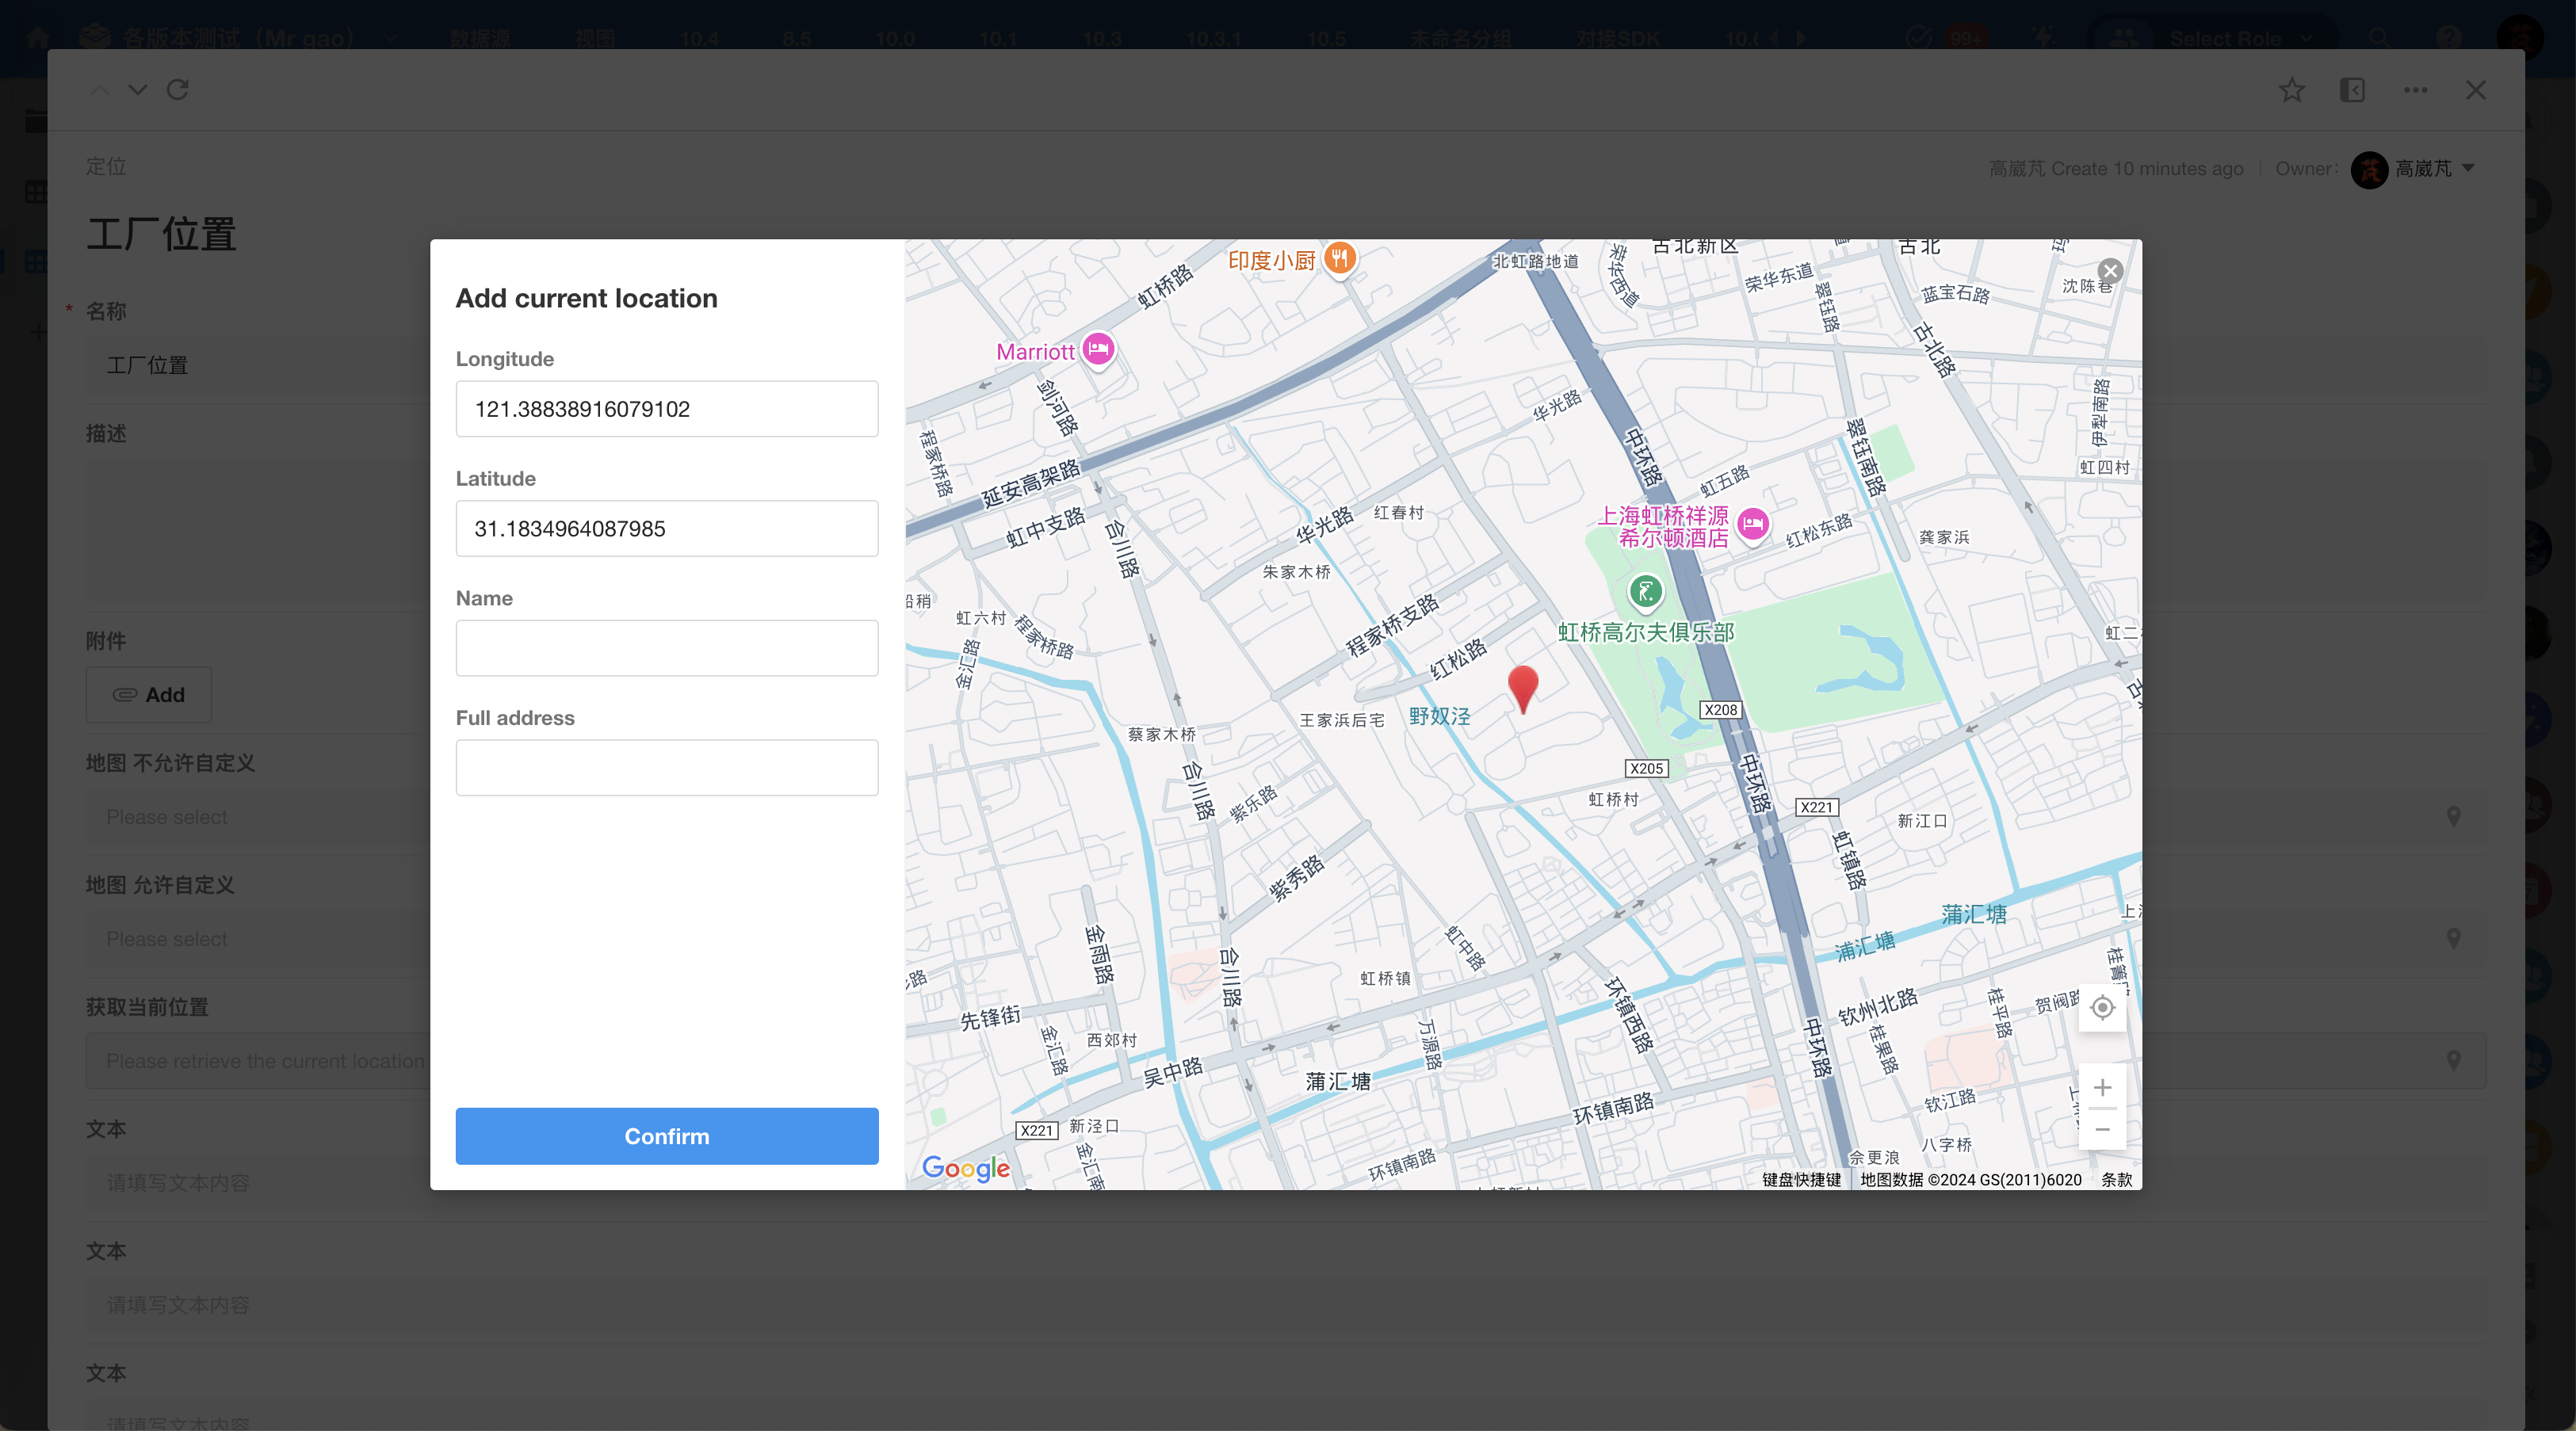Click the refresh icon in record header

coord(178,90)
